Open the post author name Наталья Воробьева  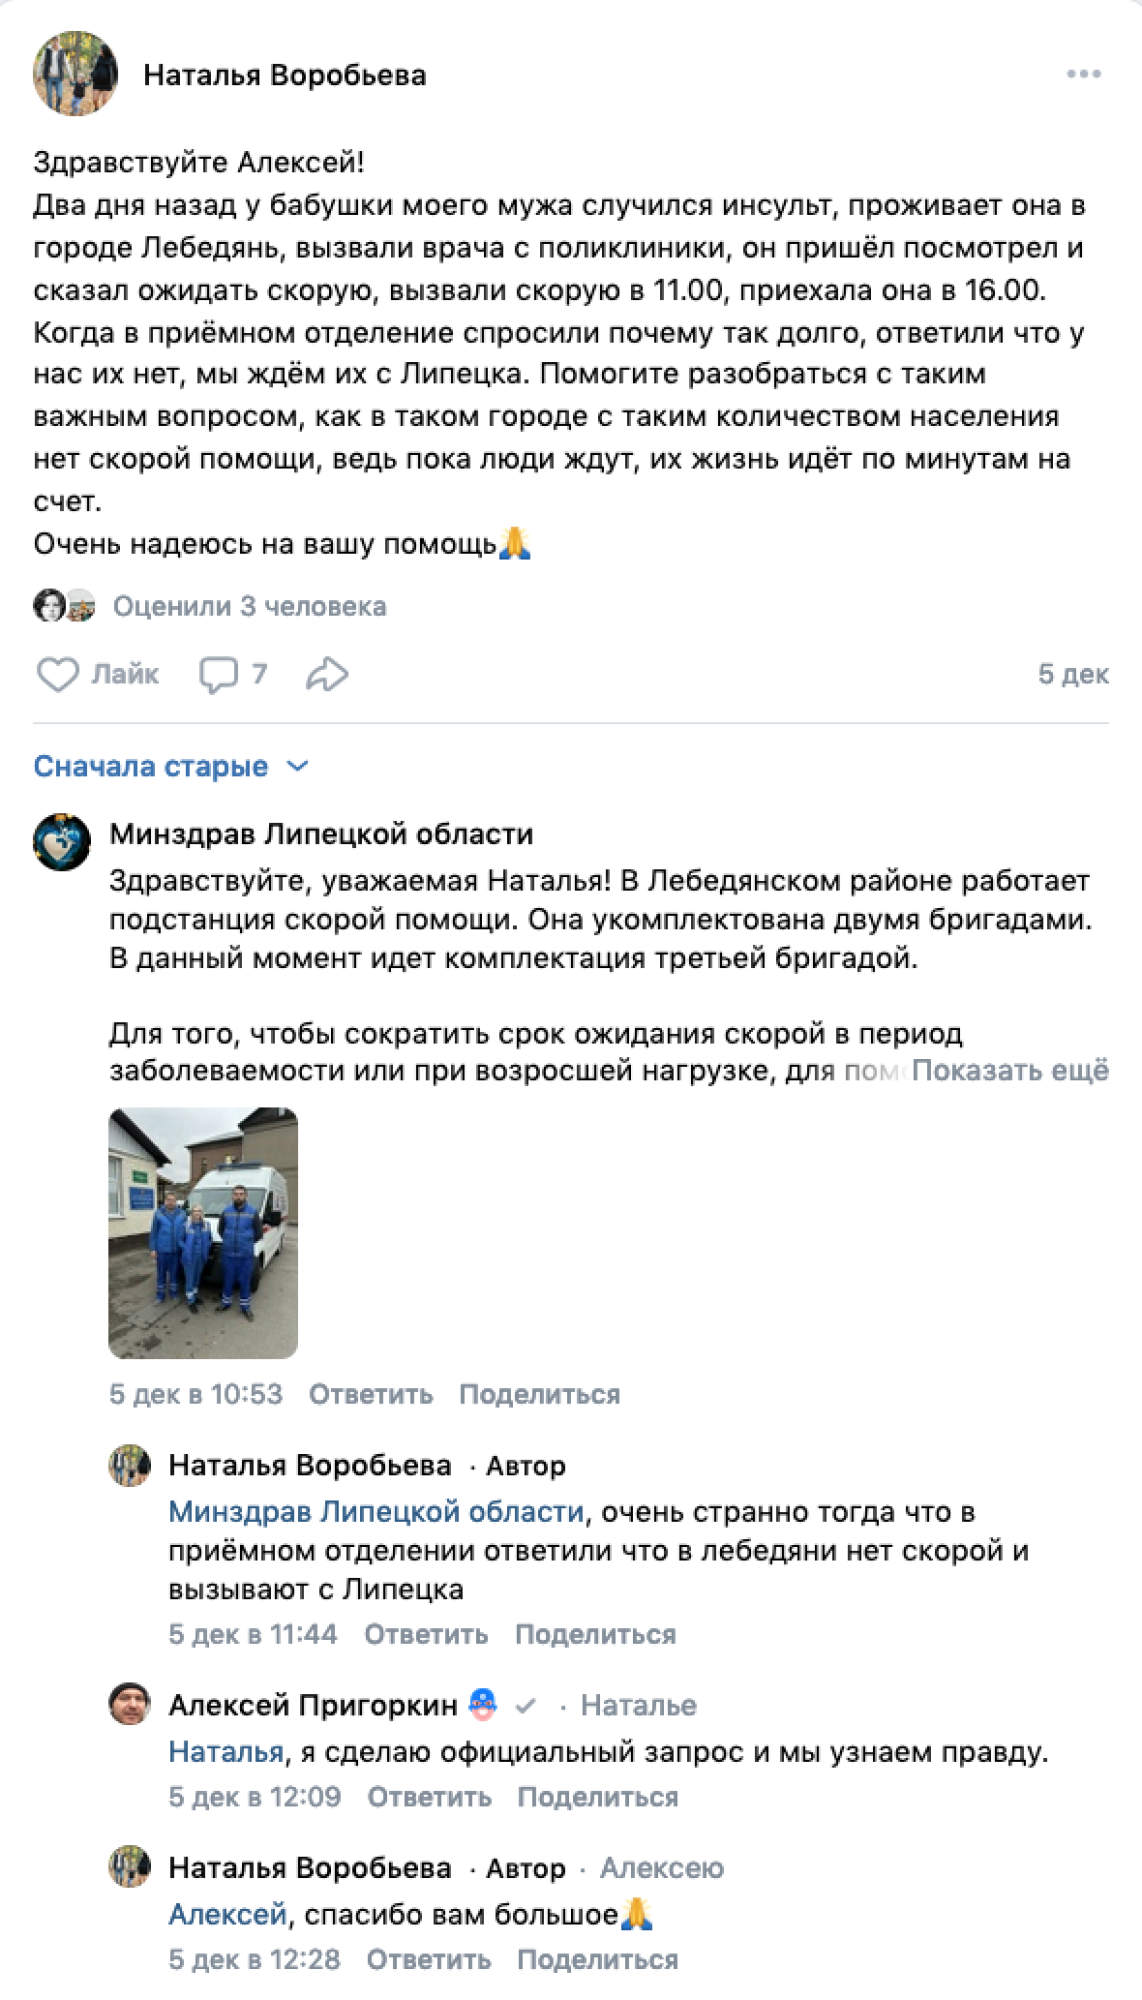(x=285, y=75)
